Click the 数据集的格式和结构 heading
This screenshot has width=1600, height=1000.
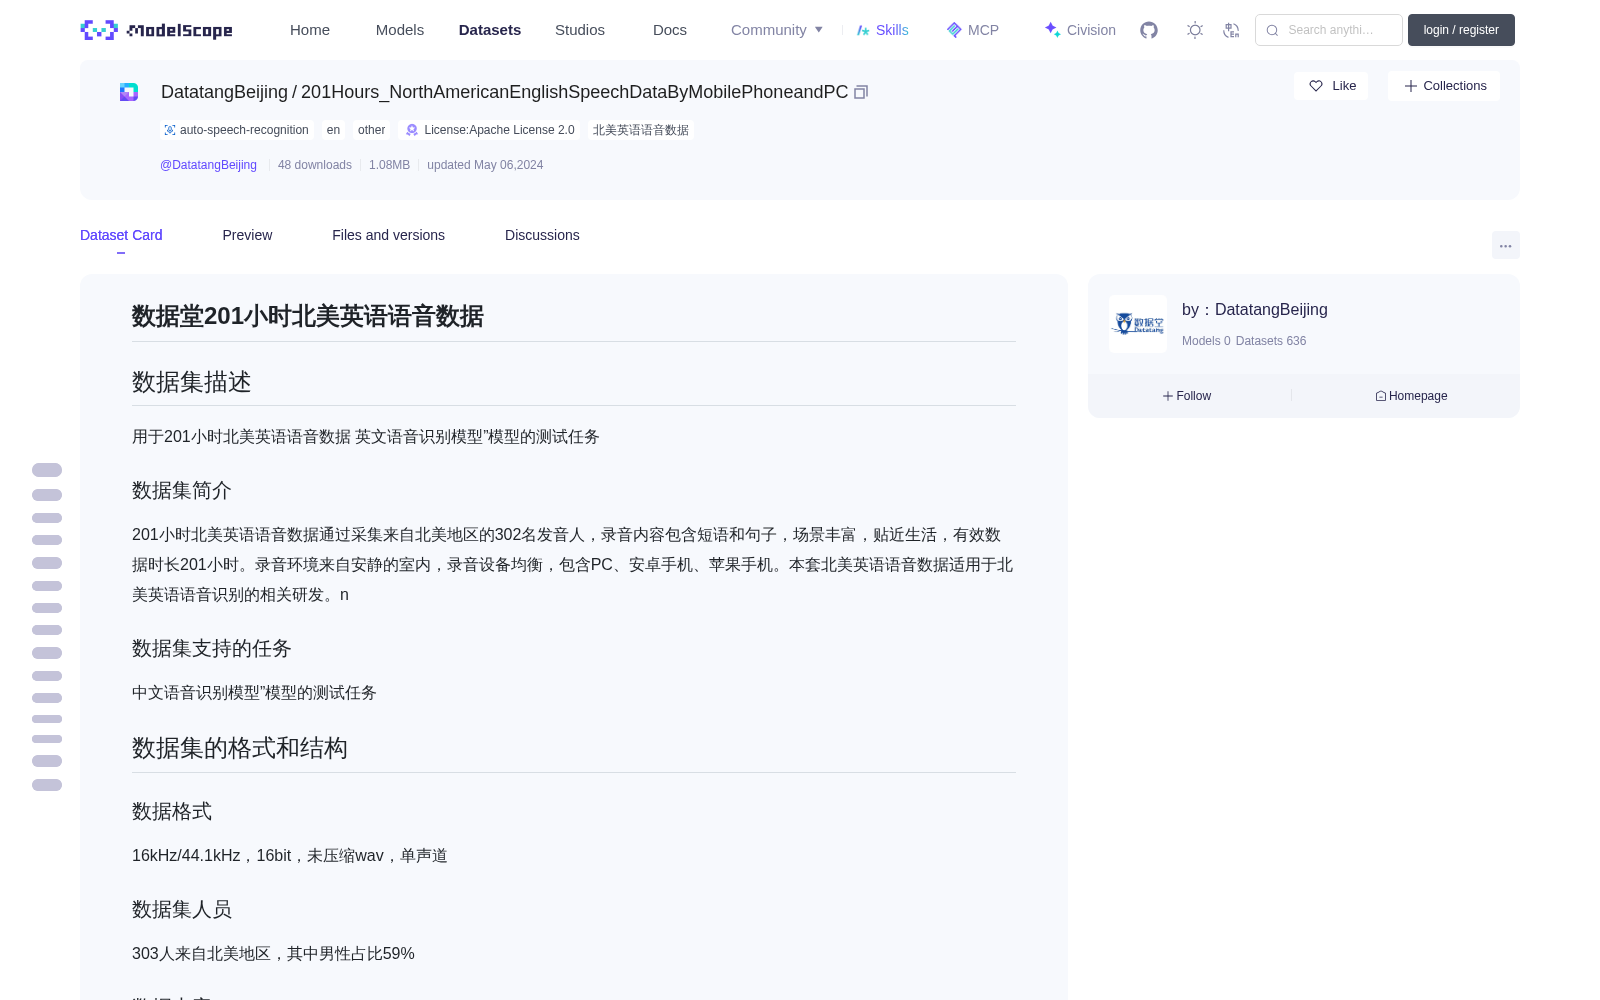(x=239, y=748)
